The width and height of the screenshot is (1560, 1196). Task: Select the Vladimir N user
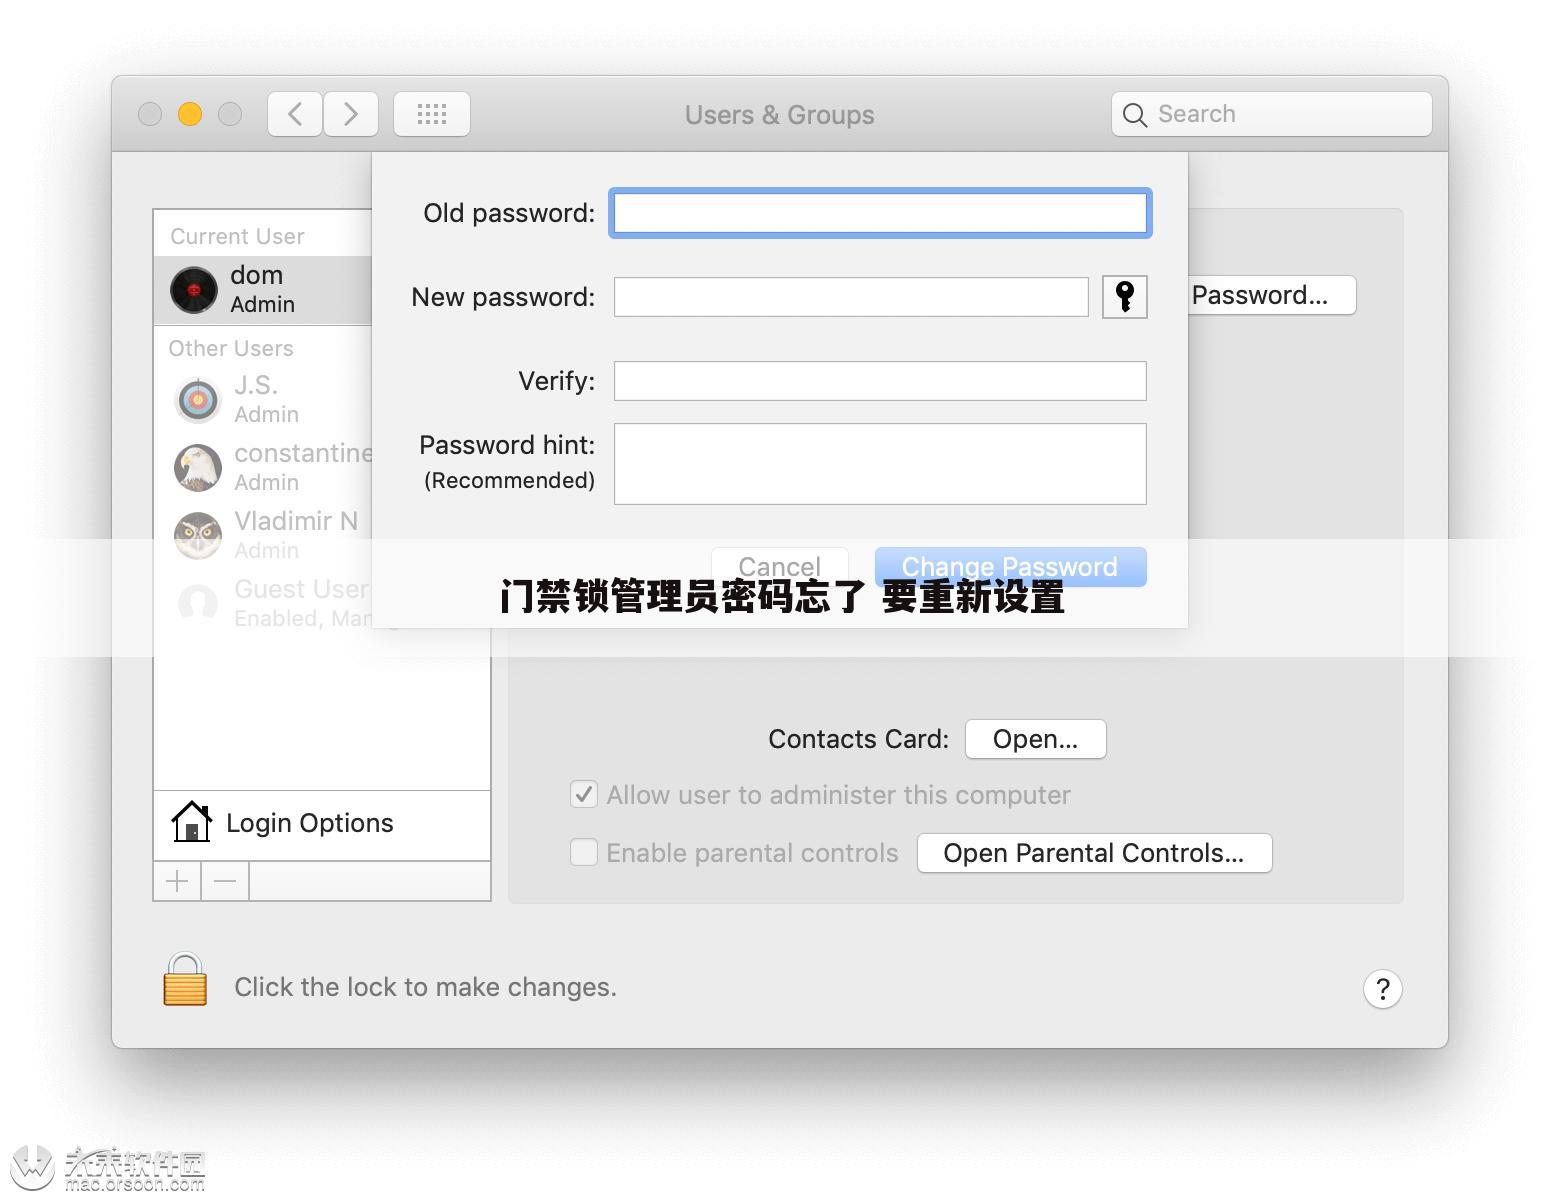click(263, 535)
